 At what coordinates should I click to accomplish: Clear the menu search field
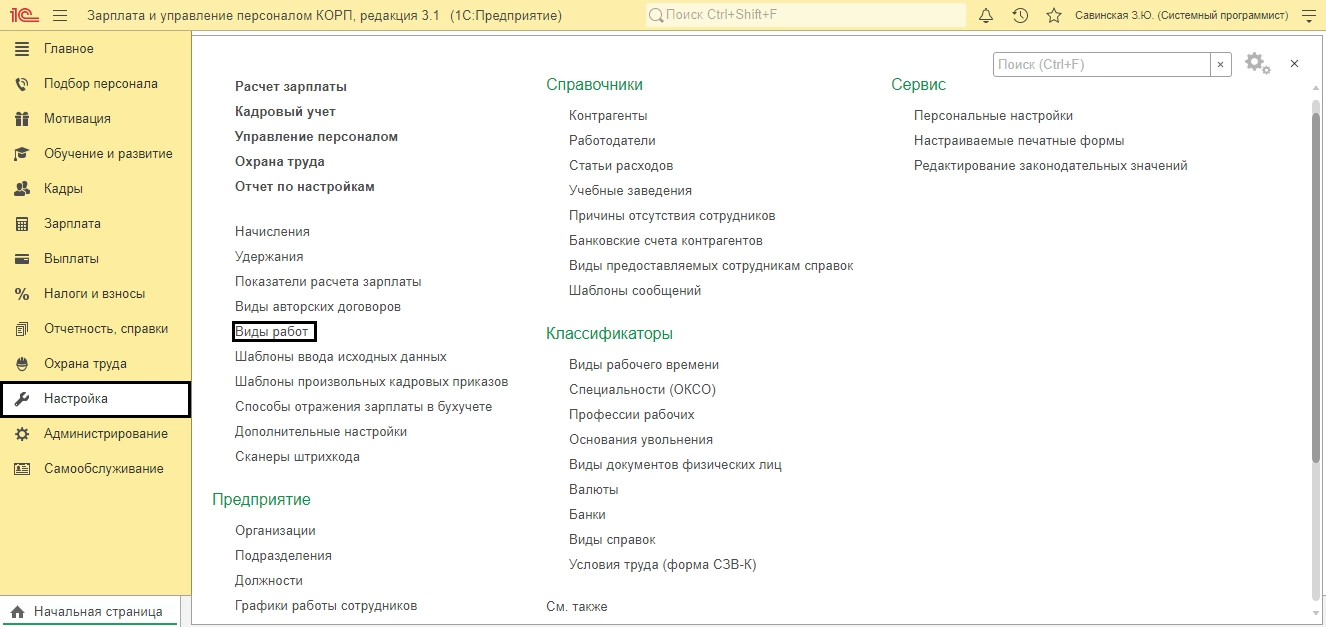[x=1221, y=64]
